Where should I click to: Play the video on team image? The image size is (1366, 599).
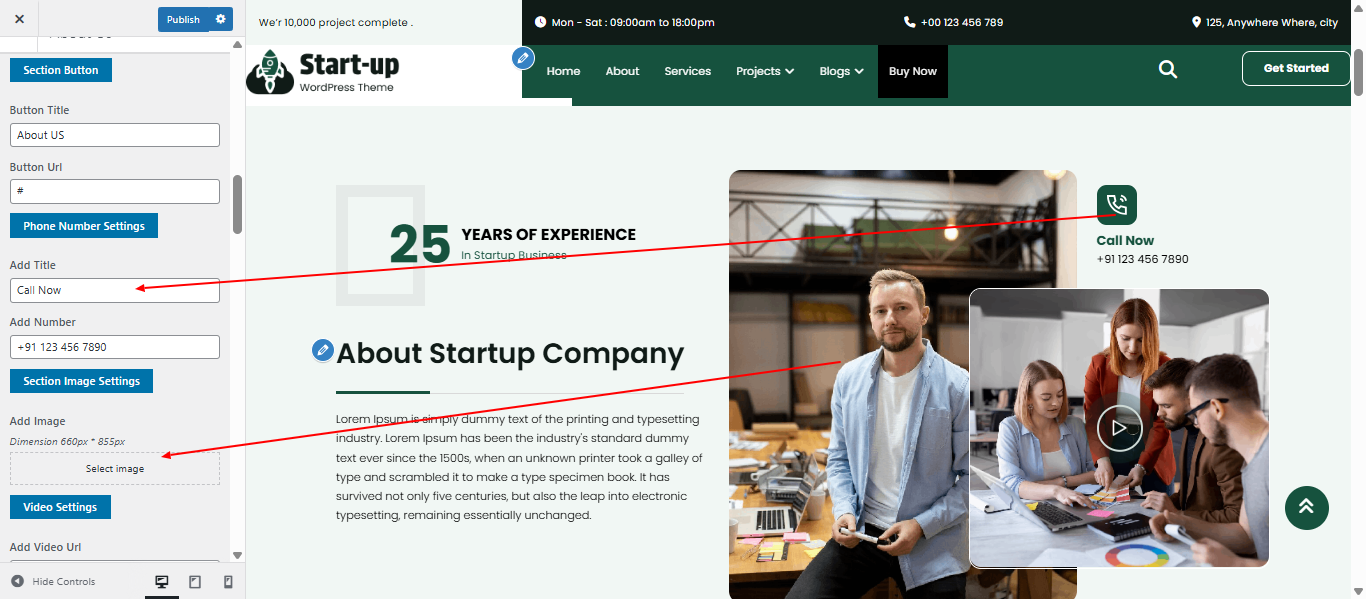(1119, 429)
